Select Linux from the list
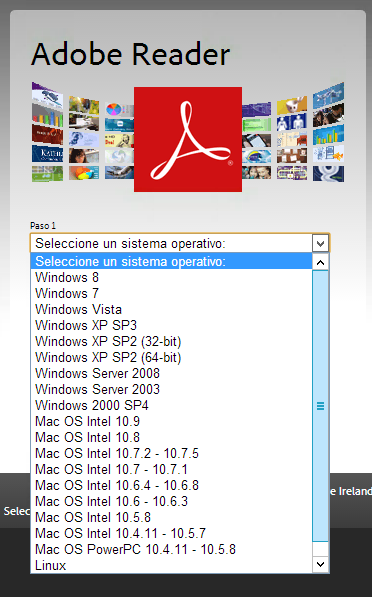Screen dimensions: 372x597 (x=171, y=565)
